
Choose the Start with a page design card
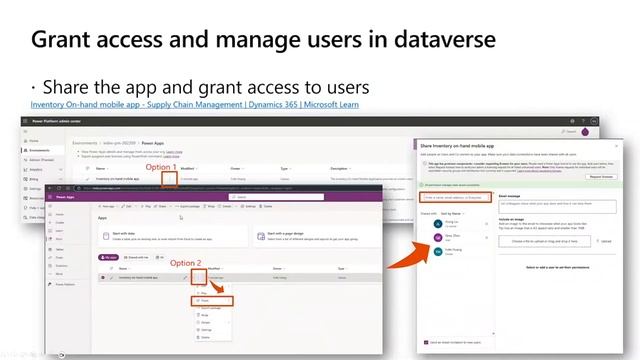318,236
